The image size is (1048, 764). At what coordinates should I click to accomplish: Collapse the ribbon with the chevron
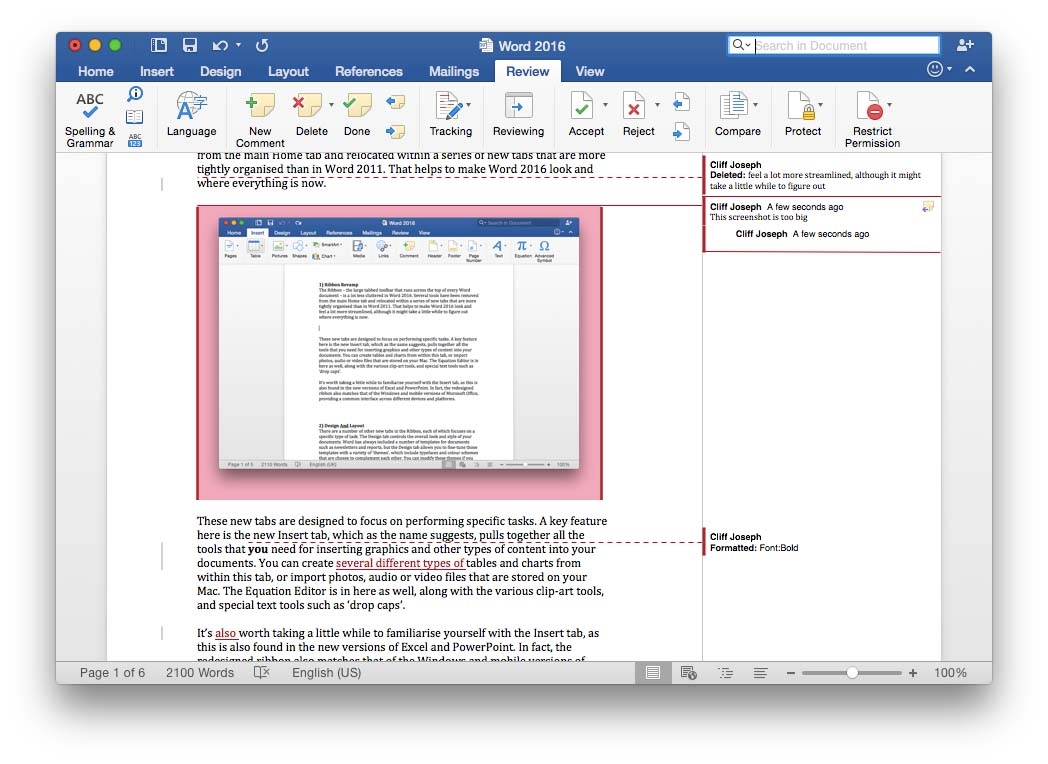coord(970,69)
